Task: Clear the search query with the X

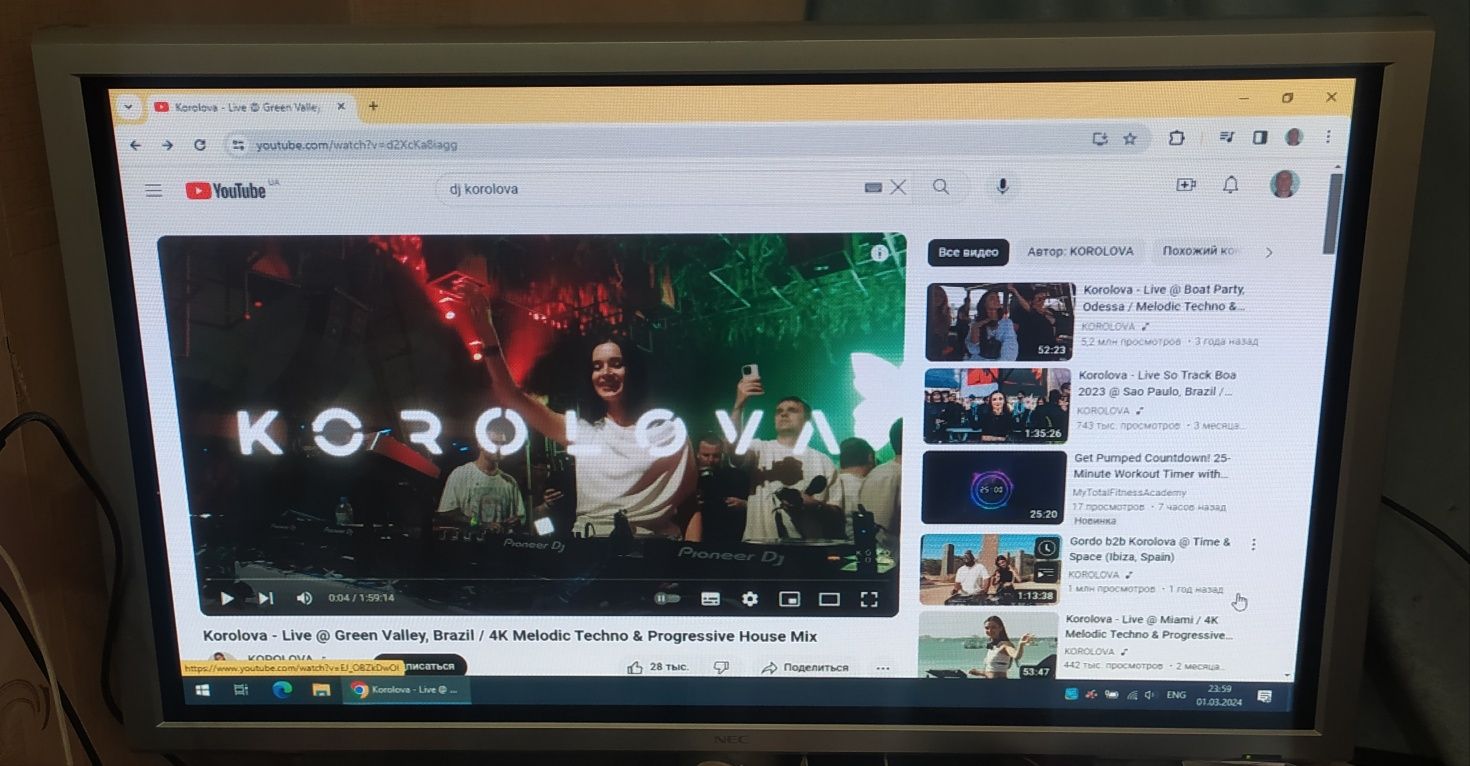Action: click(x=898, y=187)
